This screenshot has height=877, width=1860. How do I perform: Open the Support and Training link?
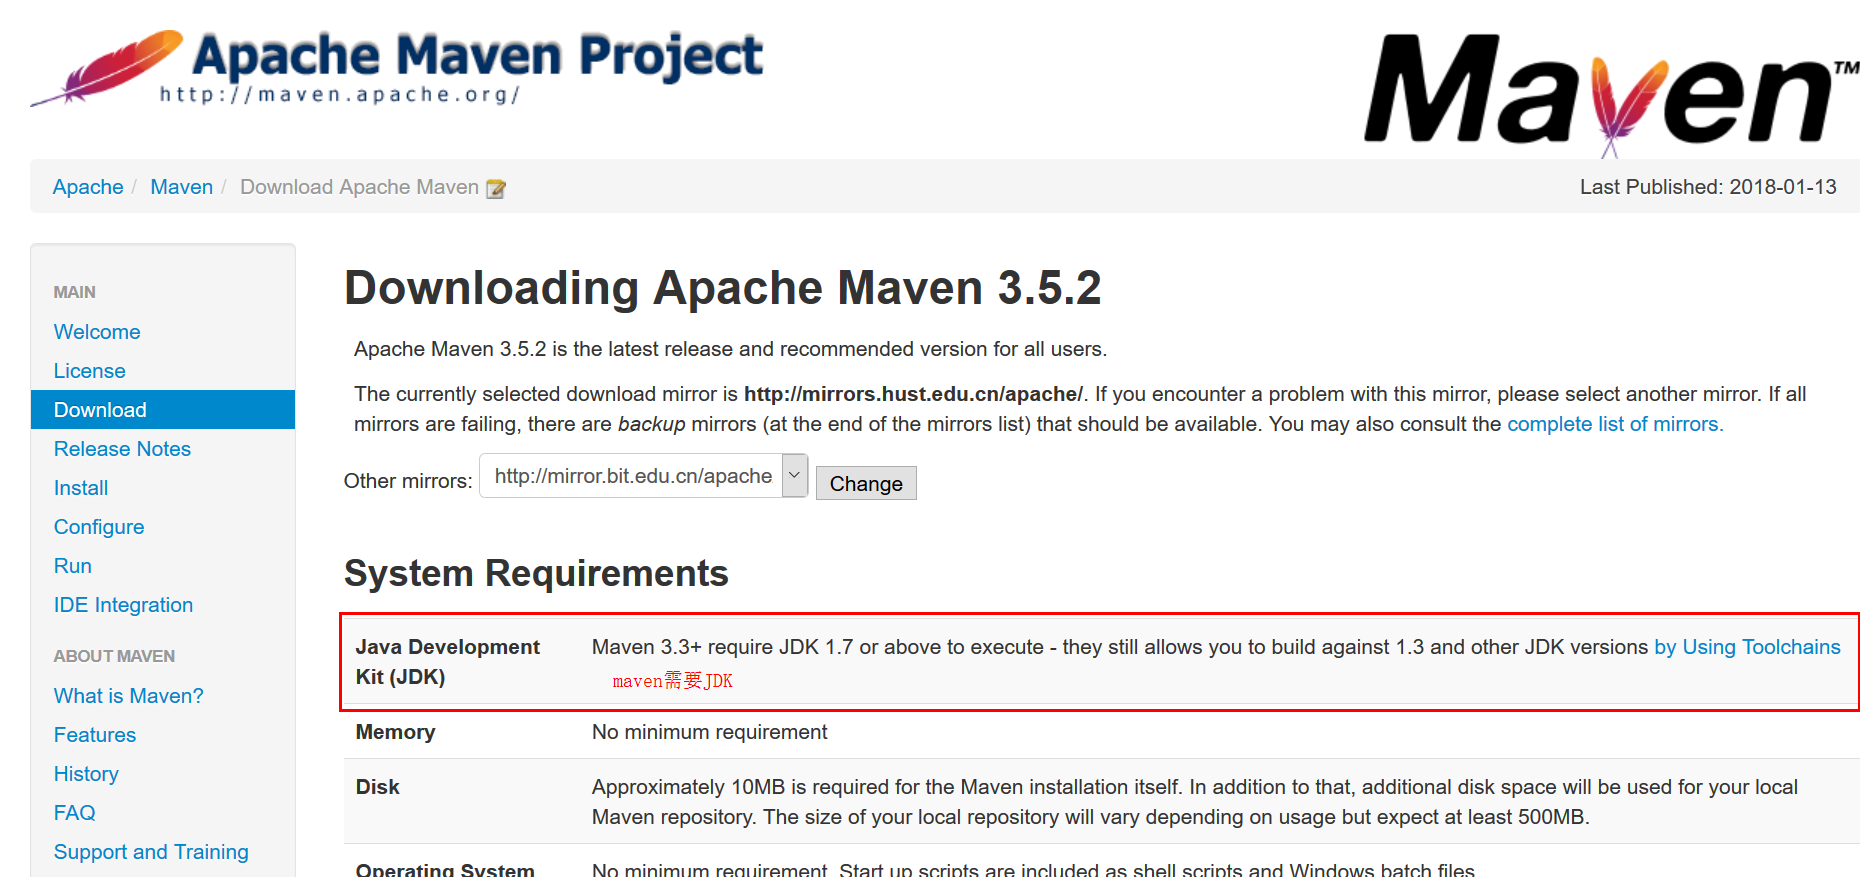(151, 852)
